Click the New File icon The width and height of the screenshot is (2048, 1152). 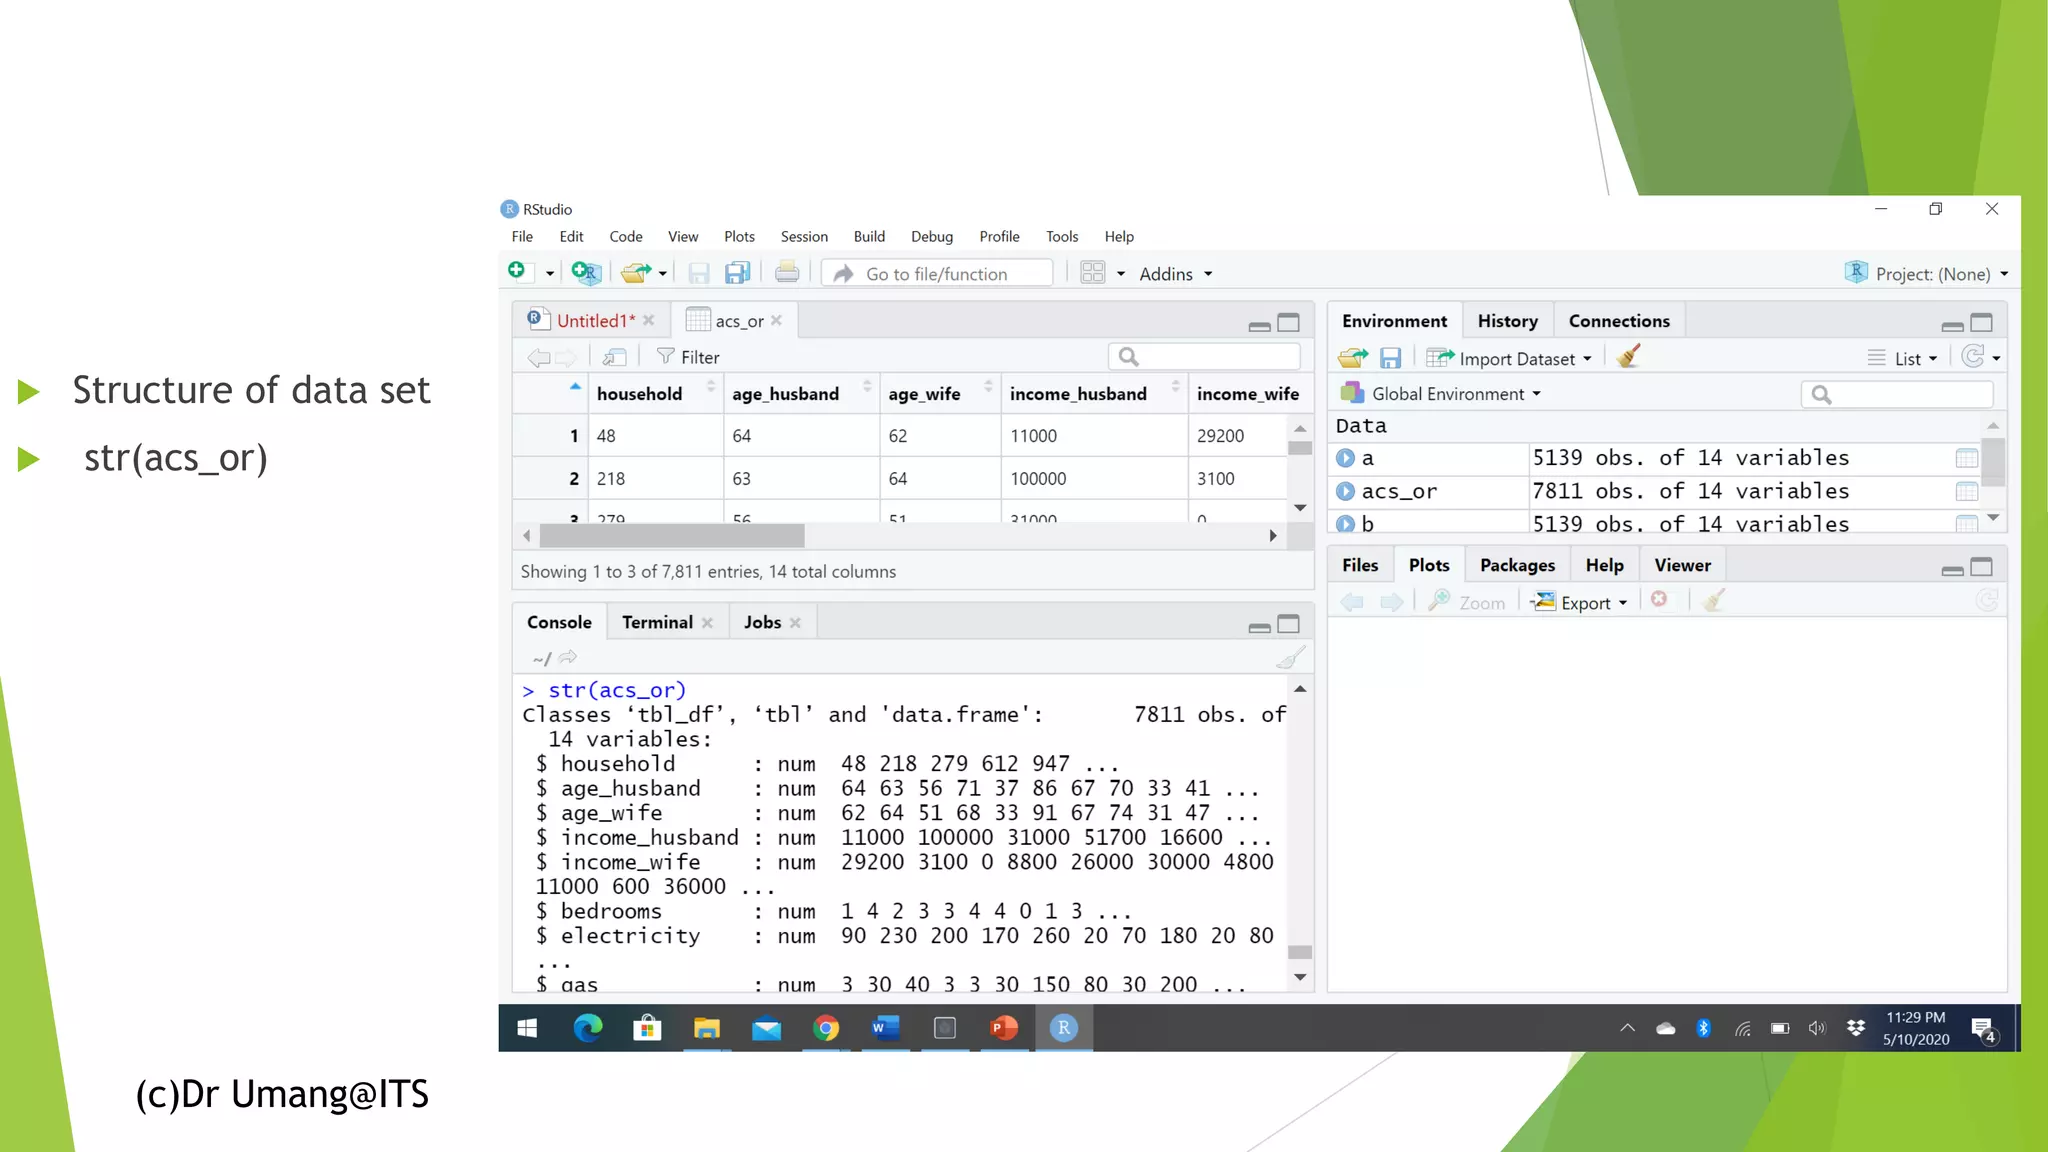pyautogui.click(x=517, y=271)
